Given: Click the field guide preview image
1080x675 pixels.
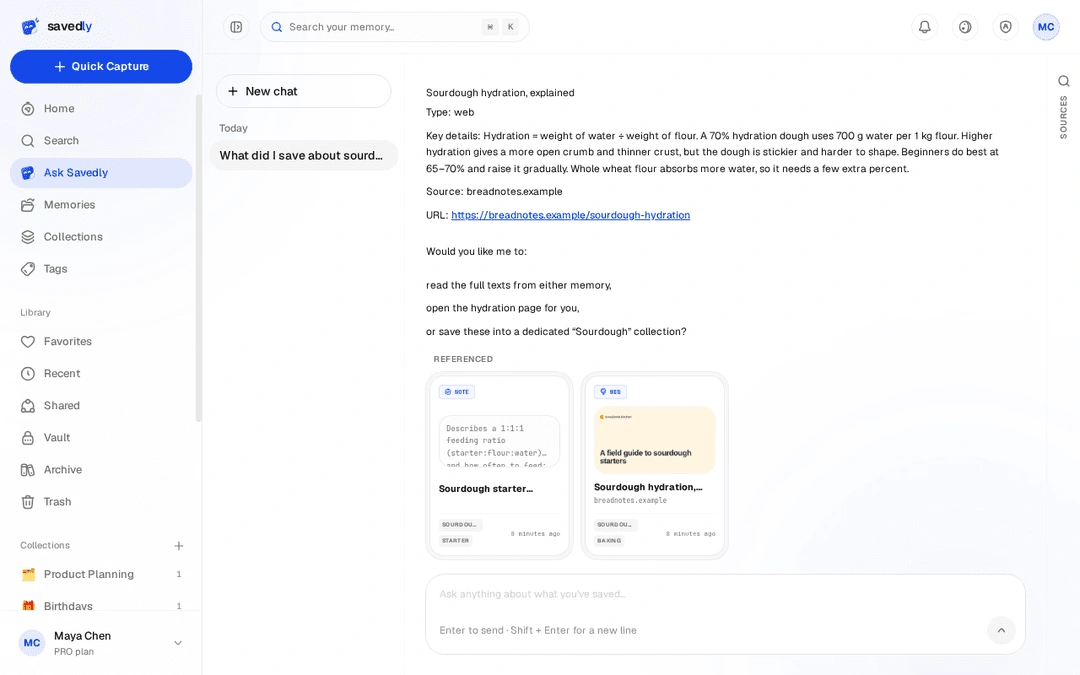Looking at the screenshot, I should pyautogui.click(x=654, y=439).
